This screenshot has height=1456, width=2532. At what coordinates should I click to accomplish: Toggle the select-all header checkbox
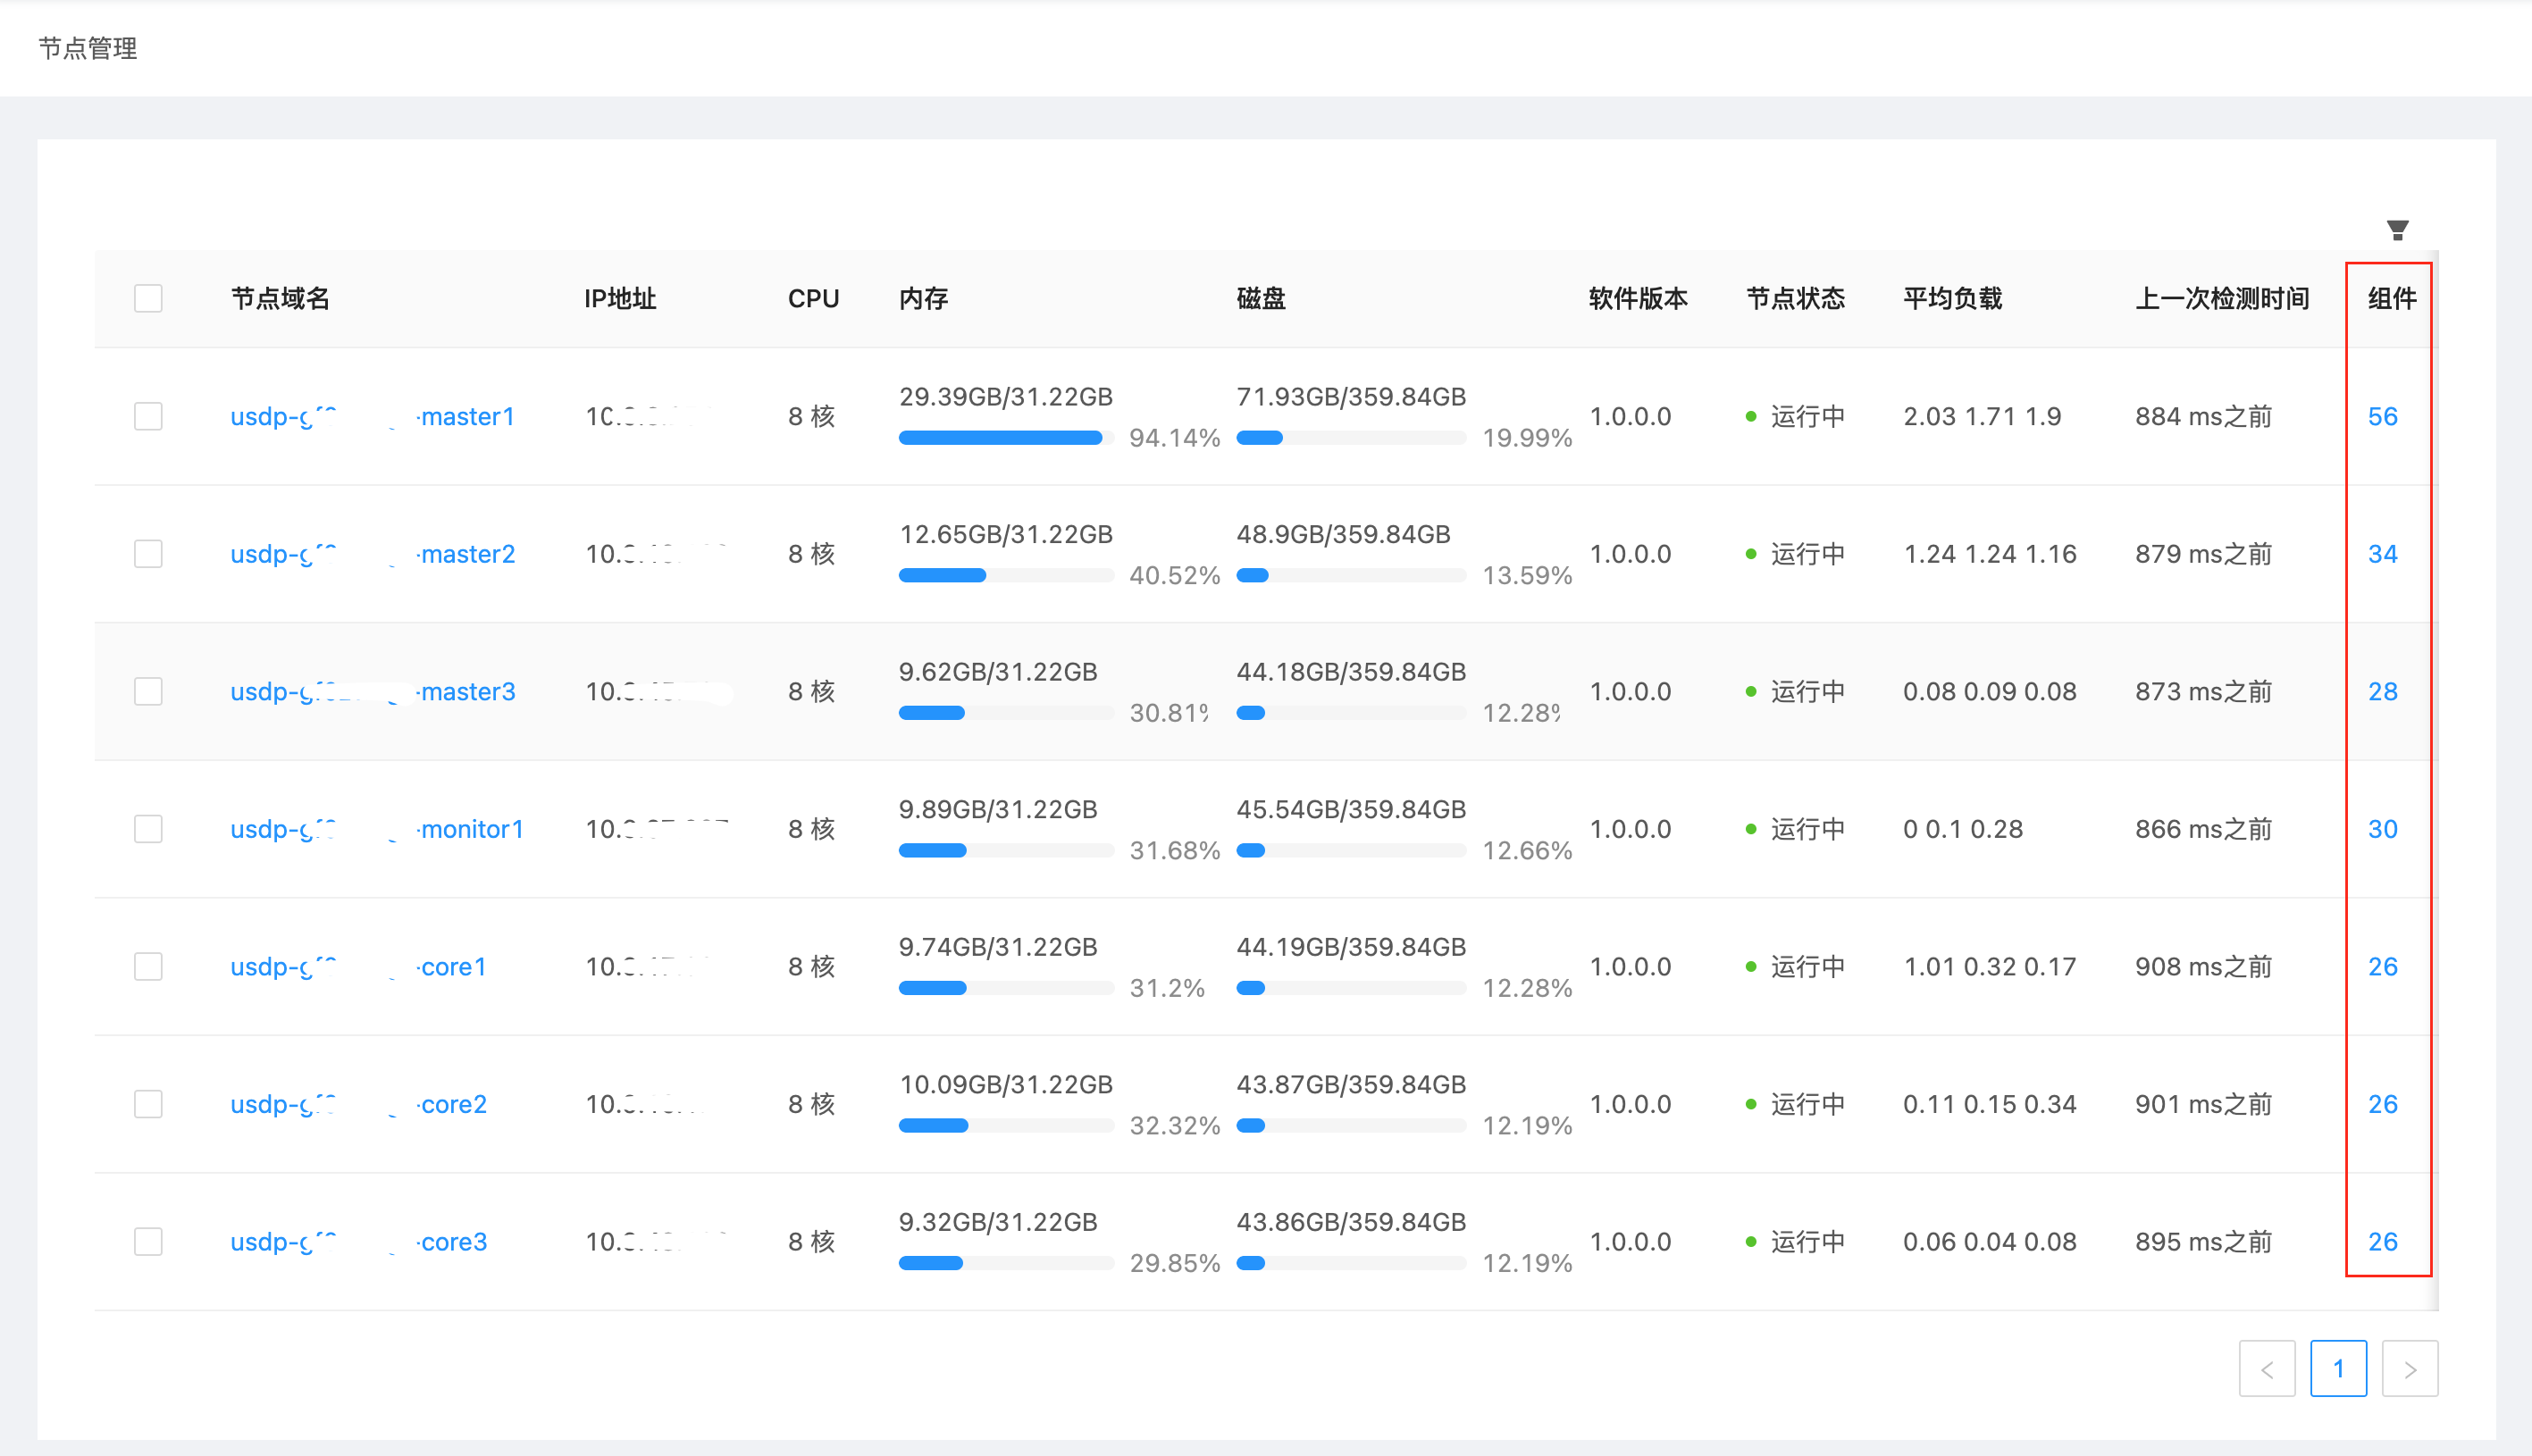[x=148, y=298]
